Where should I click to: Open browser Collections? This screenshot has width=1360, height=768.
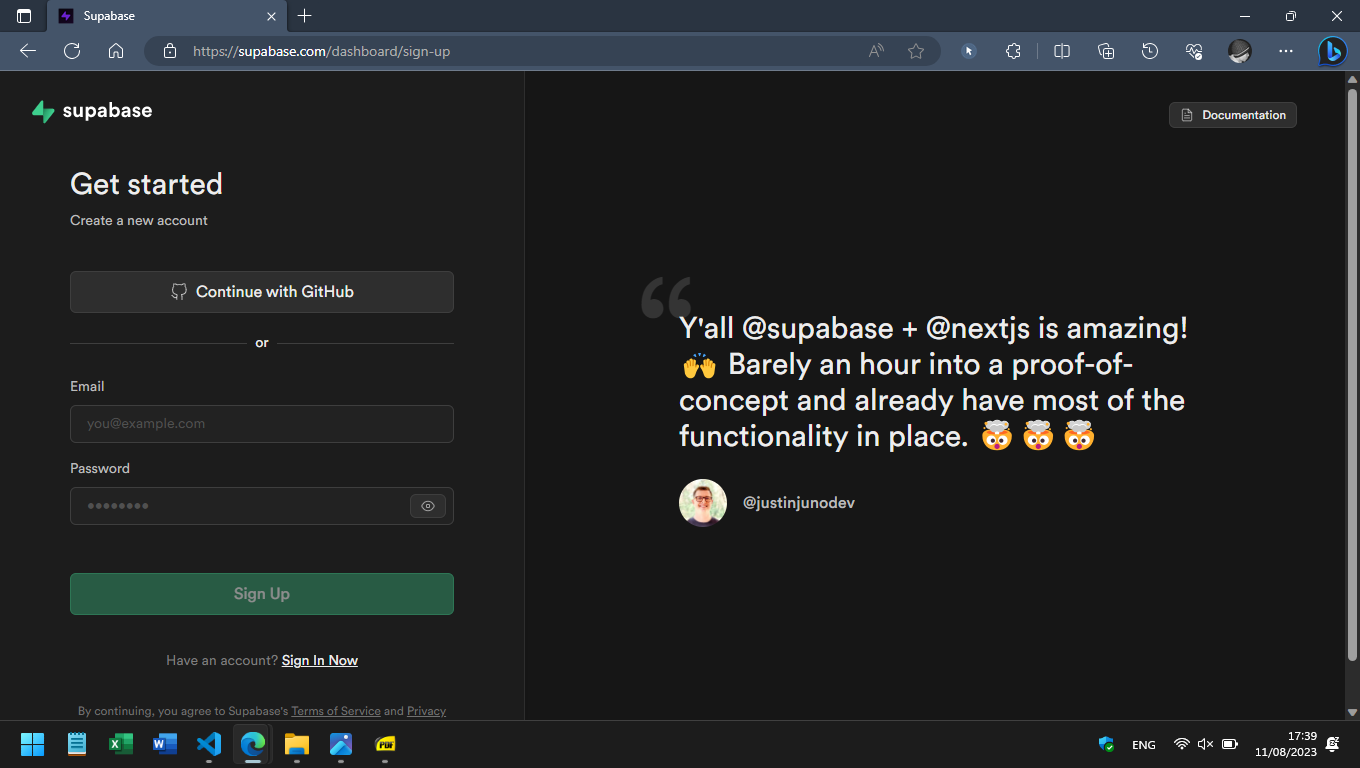click(1106, 51)
